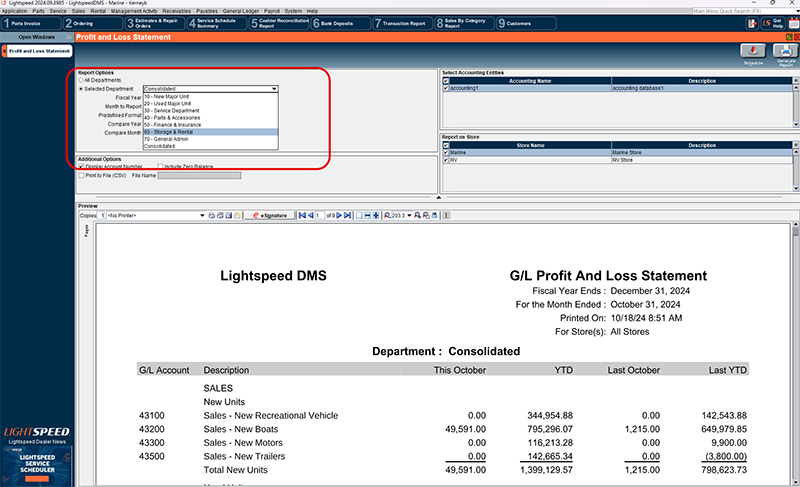The image size is (800, 487).
Task: Go to last page of preview
Action: click(347, 216)
